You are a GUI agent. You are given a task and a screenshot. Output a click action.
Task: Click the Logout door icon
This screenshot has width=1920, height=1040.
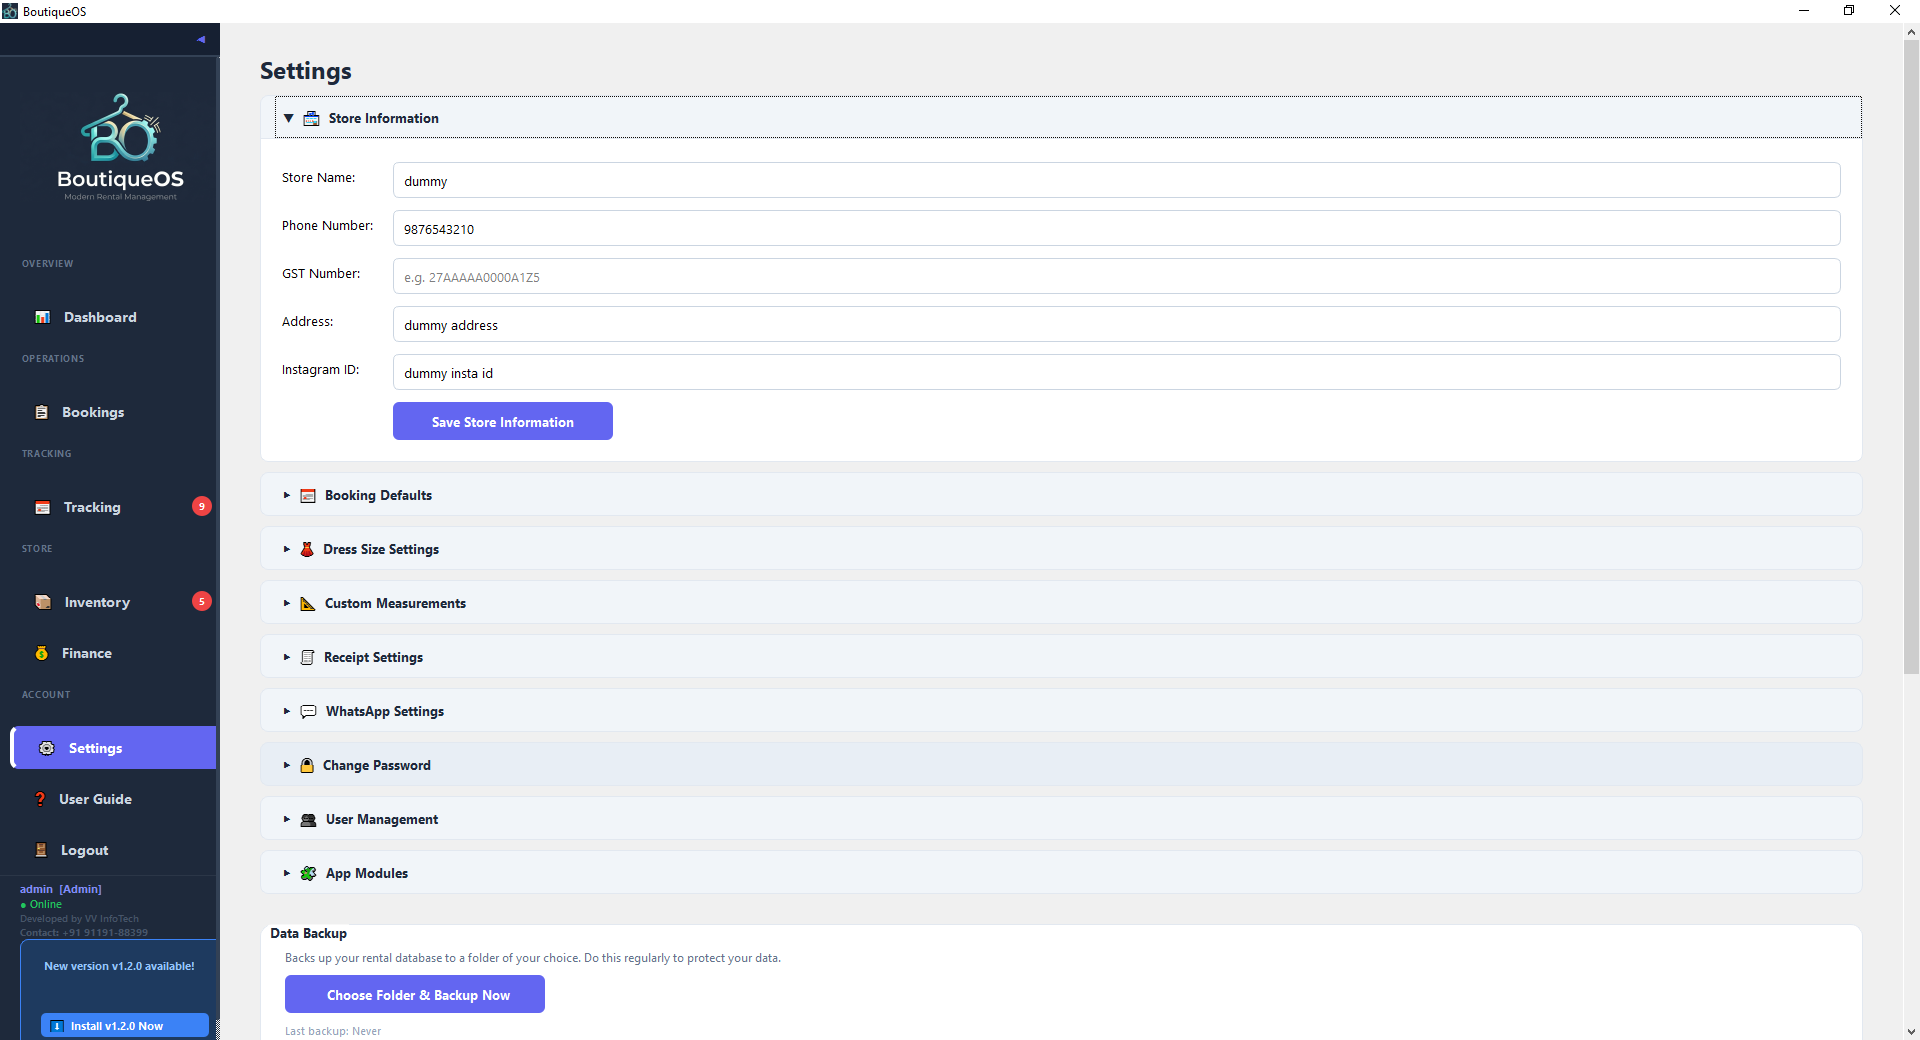41,850
